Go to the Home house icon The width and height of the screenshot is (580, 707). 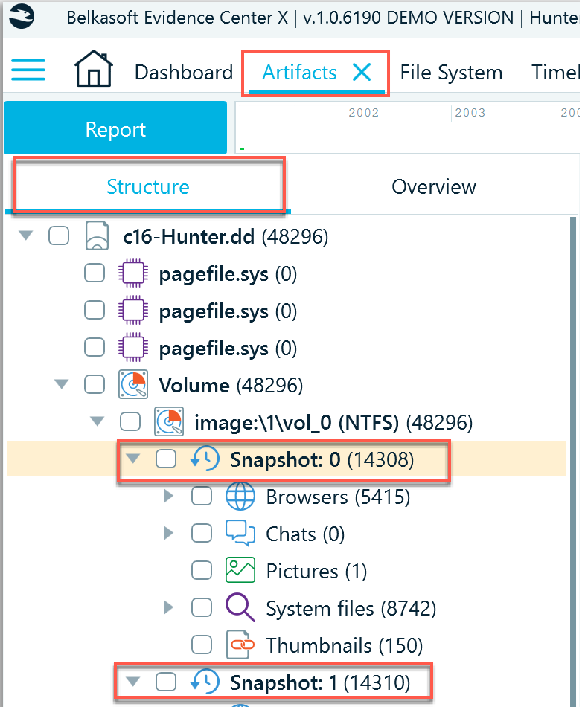[93, 69]
